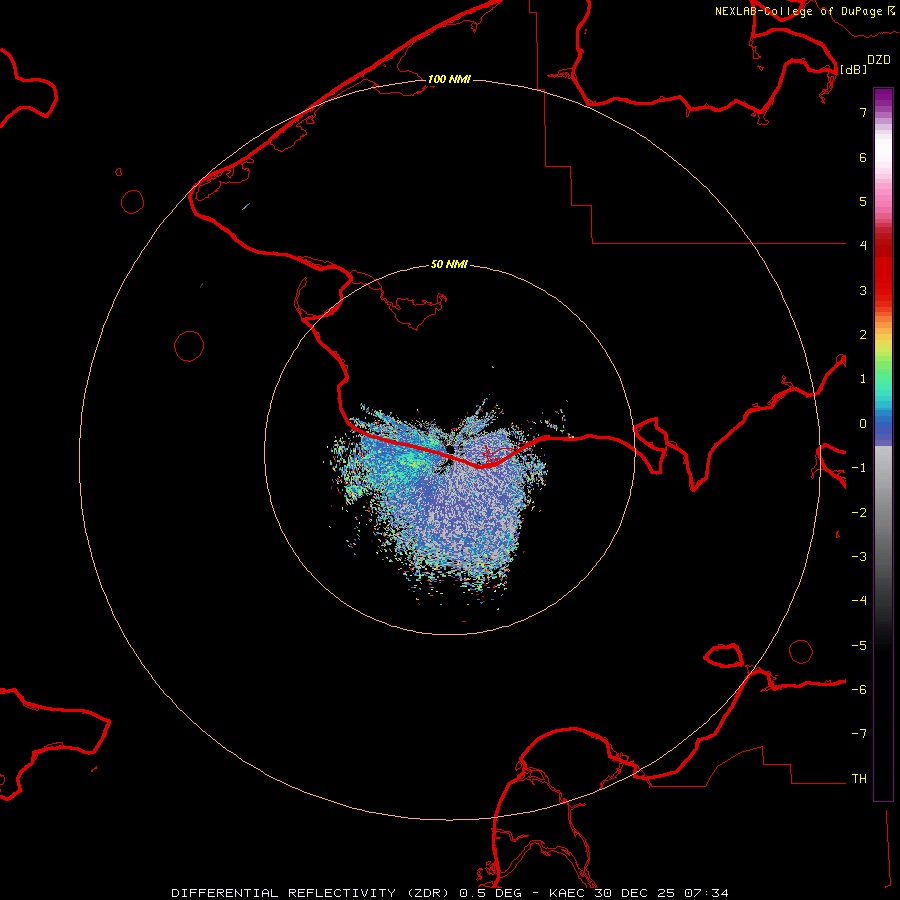Screen dimensions: 900x900
Task: Click the black radar site dot at ring center
Action: (x=450, y=449)
